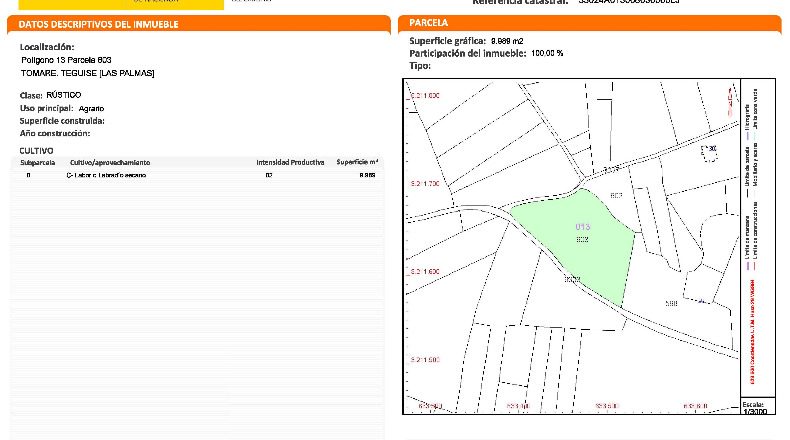
Task: Select the 'Agrario' use value
Action: click(91, 108)
